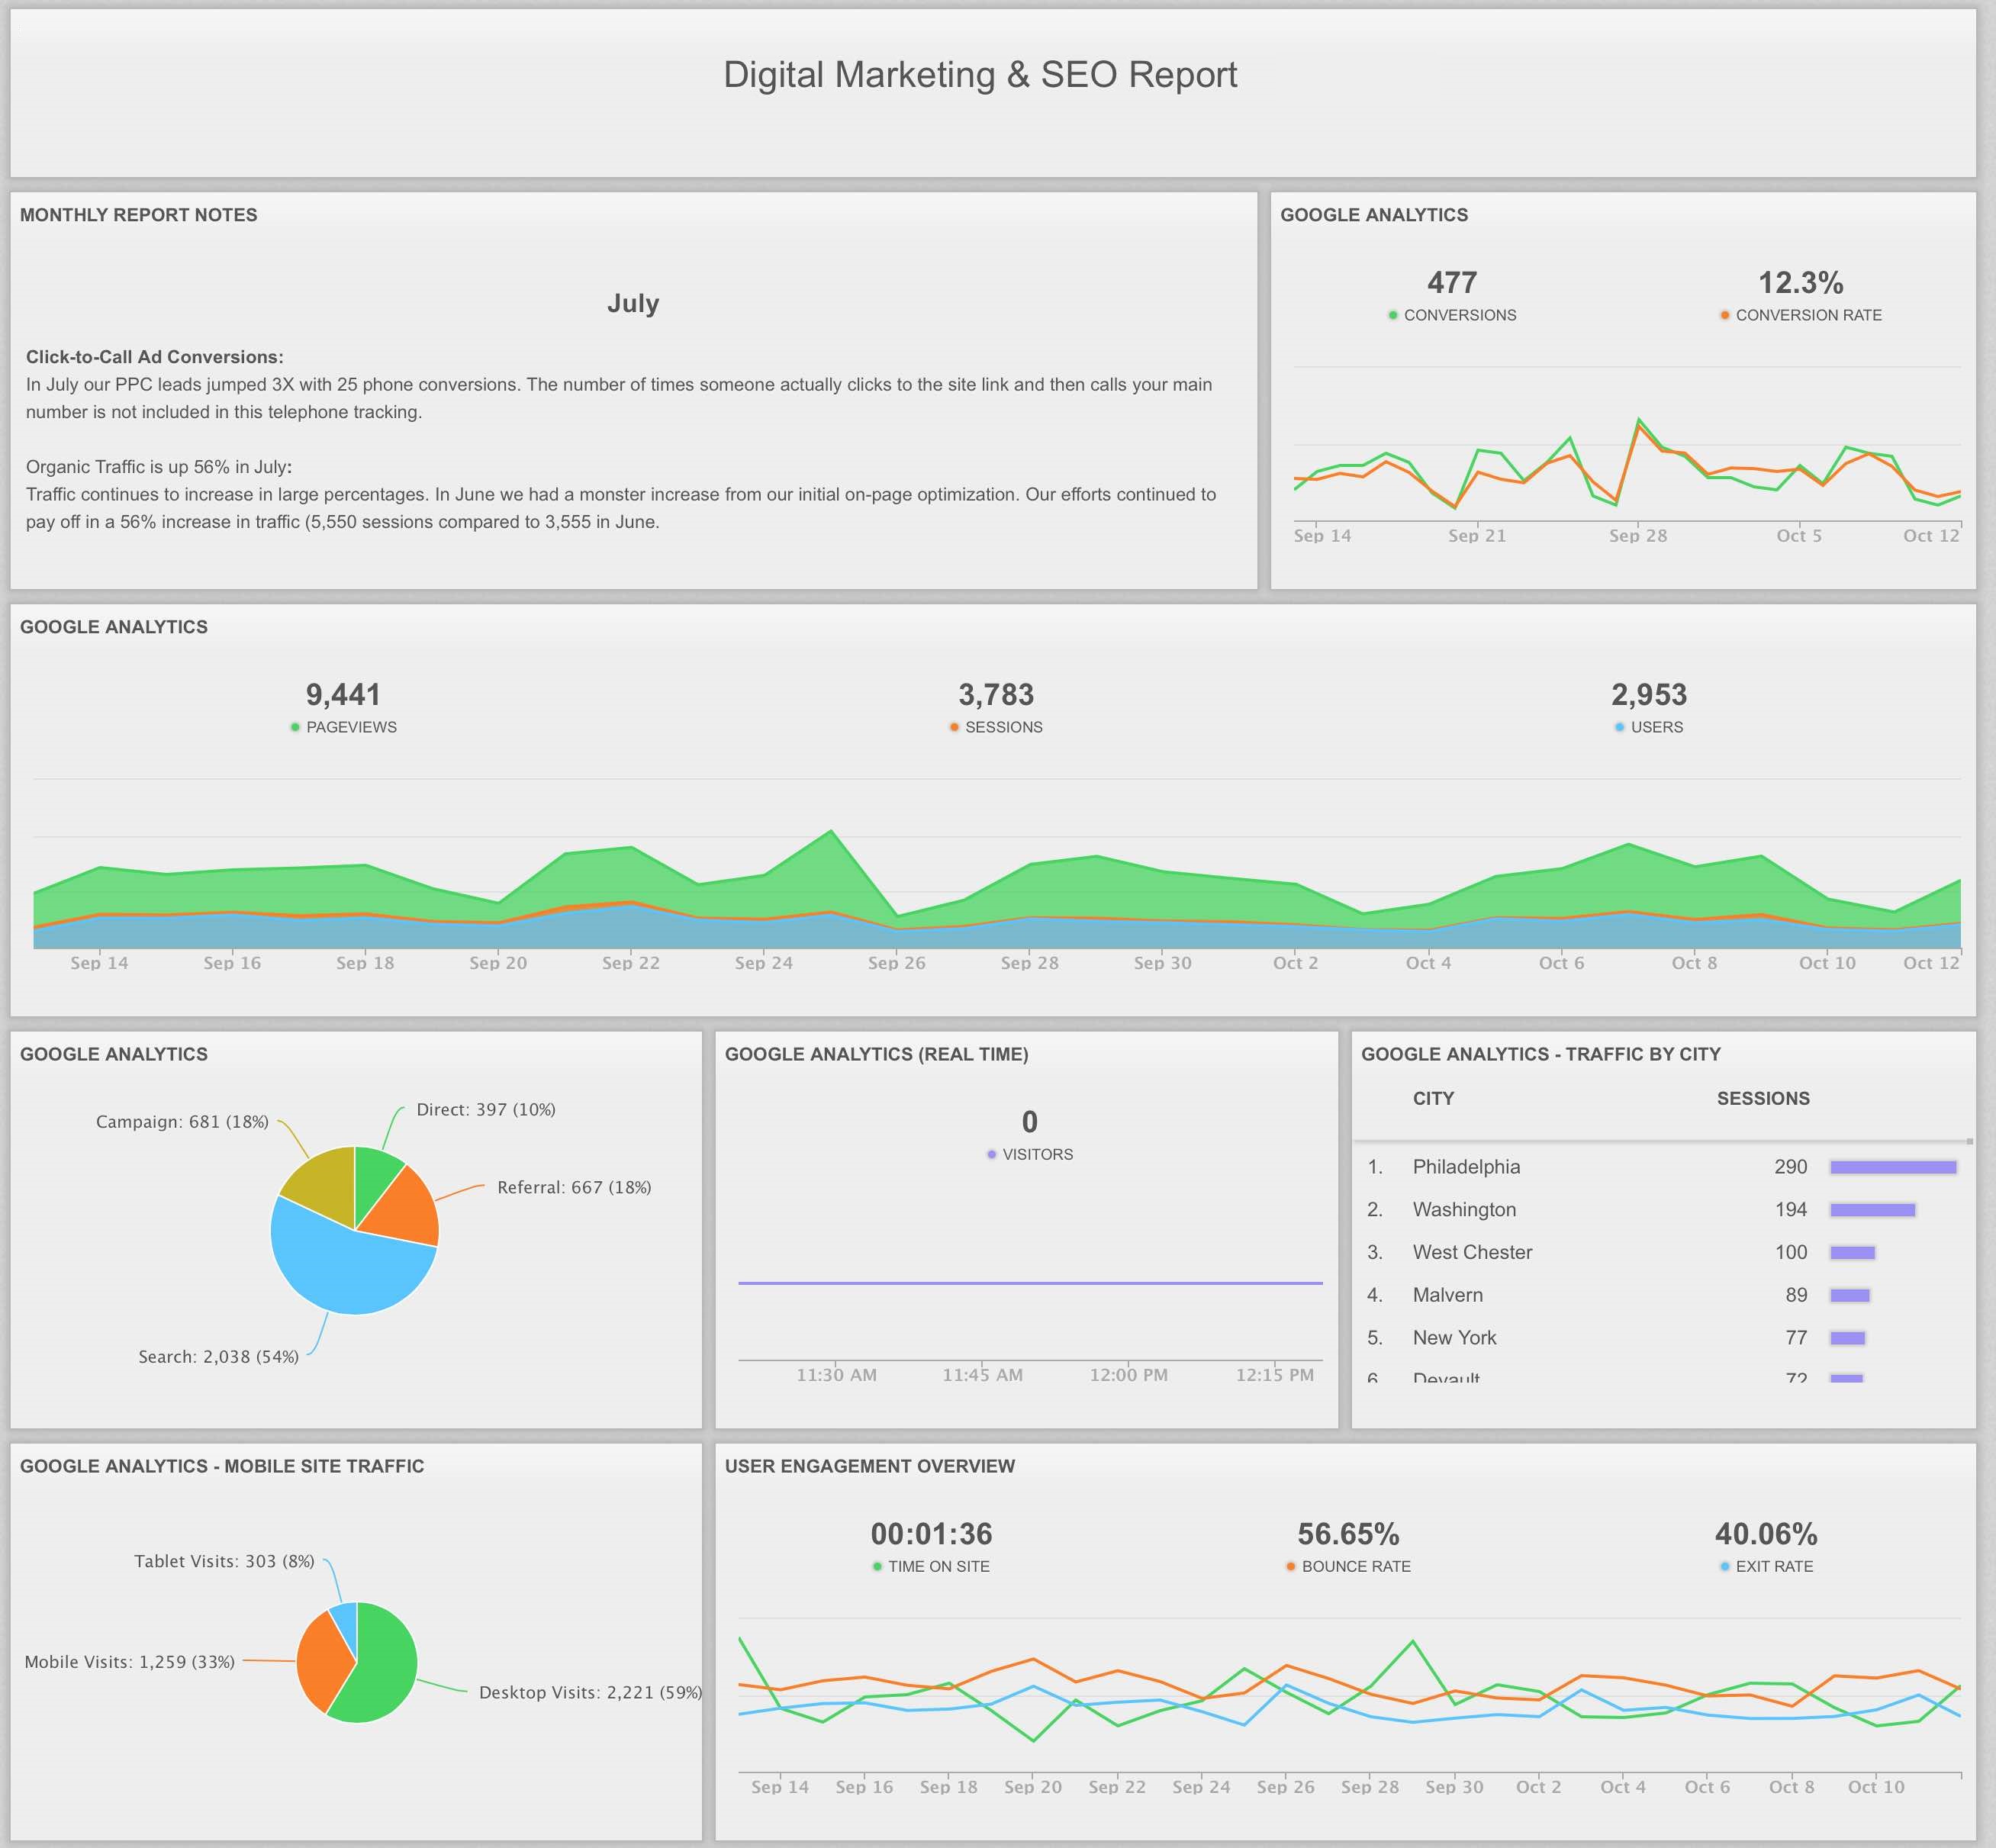The image size is (1996, 1848).
Task: Toggle the Conversions legend dot
Action: point(1393,315)
